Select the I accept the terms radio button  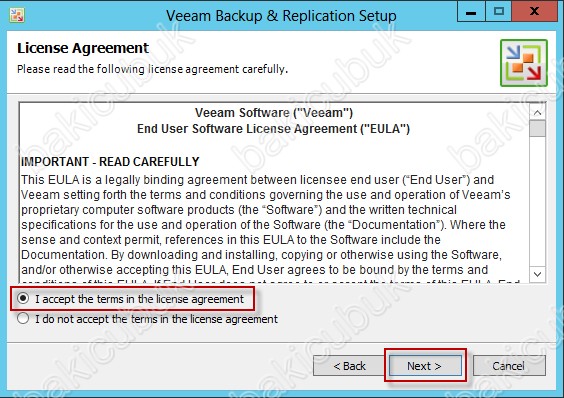click(23, 298)
